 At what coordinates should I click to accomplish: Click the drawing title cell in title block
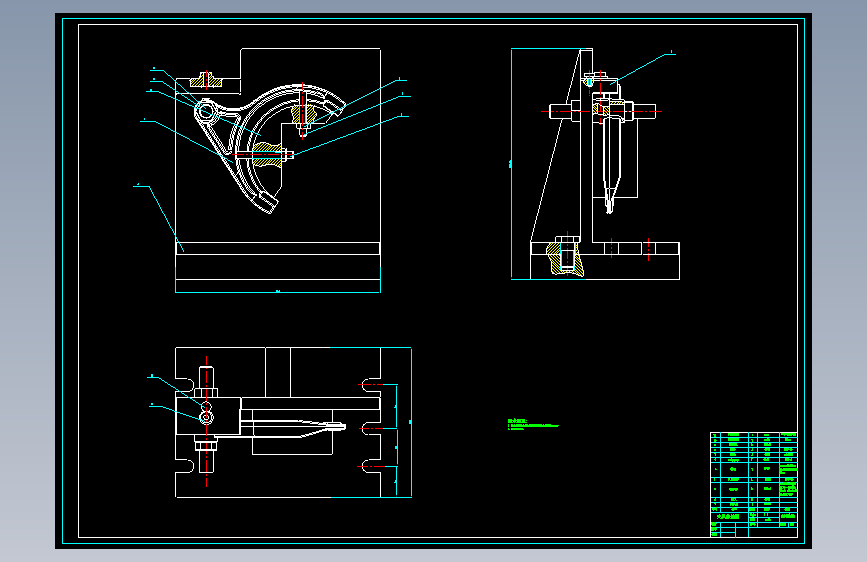coord(729,517)
